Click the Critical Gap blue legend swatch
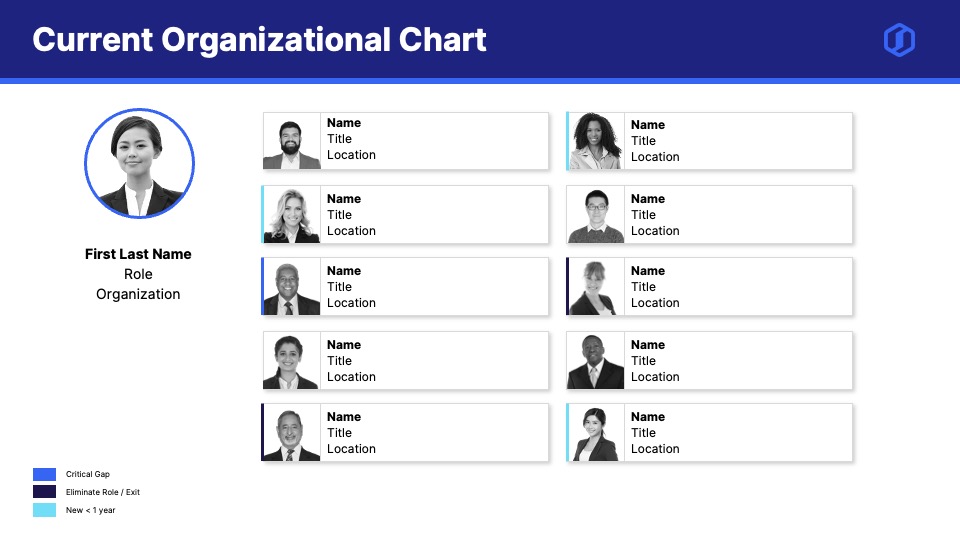The width and height of the screenshot is (960, 540). click(44, 474)
